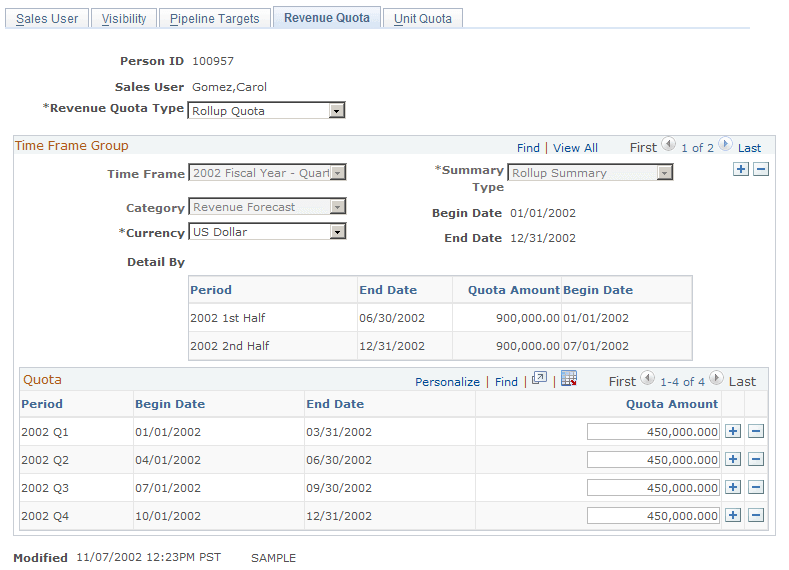The width and height of the screenshot is (789, 570).
Task: Click the Modified timestamp 11/07/2002 12:23PM PST
Action: (x=148, y=557)
